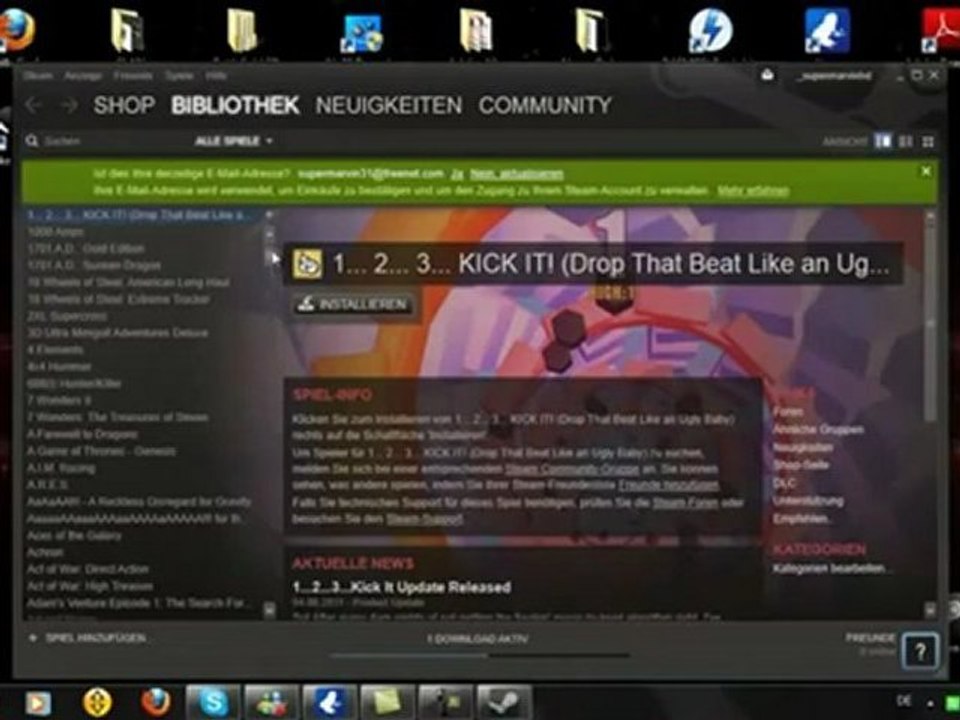Go back with the left arrow
Viewport: 960px width, 720px height.
(x=34, y=105)
